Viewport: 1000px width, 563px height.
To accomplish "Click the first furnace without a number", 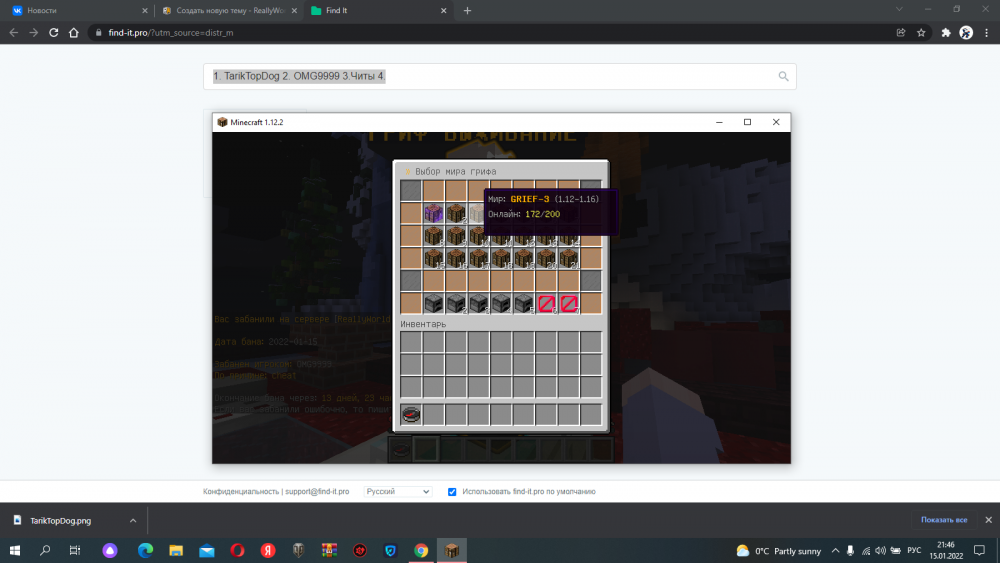I will pos(434,303).
